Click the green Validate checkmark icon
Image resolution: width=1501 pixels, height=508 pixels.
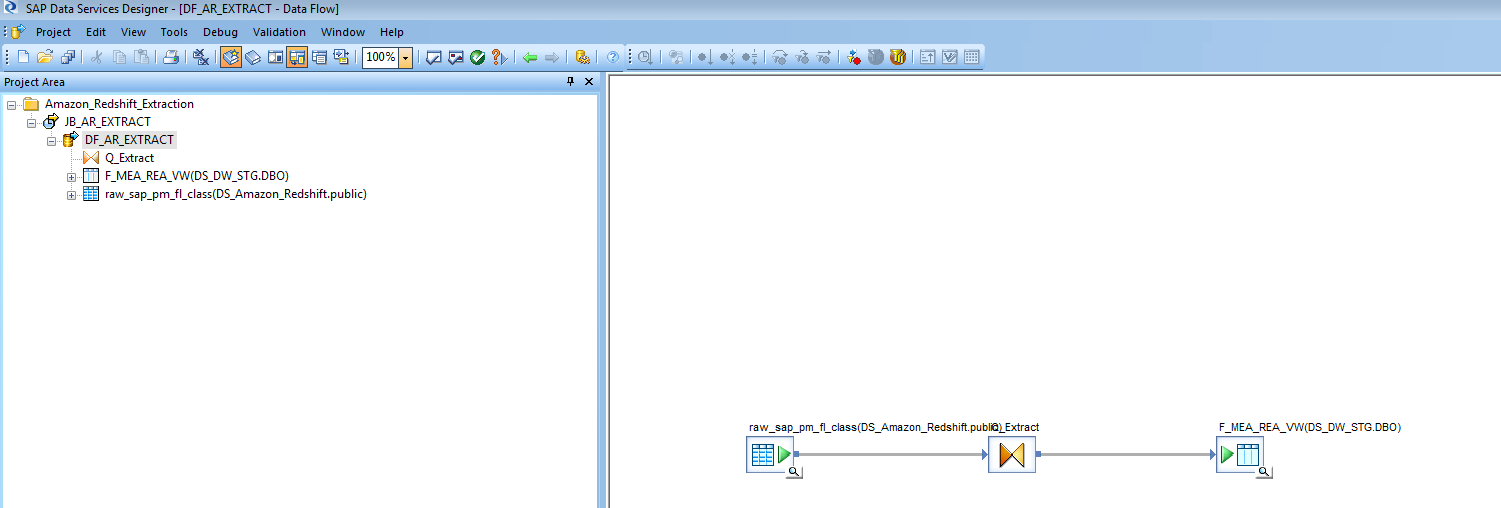pos(477,58)
